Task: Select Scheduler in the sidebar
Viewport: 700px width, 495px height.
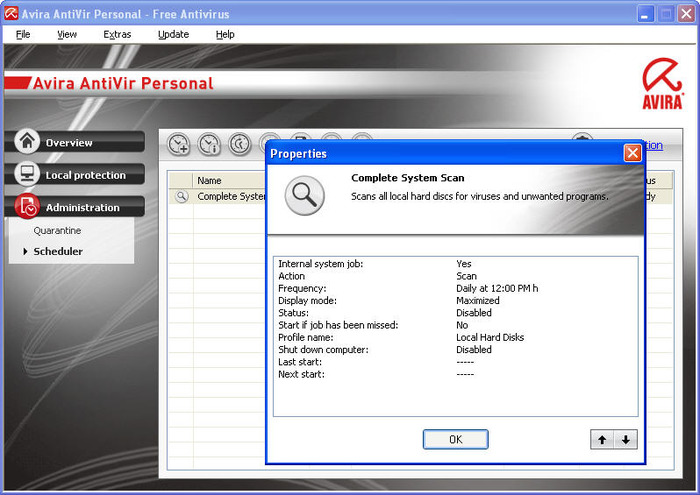Action: point(58,251)
